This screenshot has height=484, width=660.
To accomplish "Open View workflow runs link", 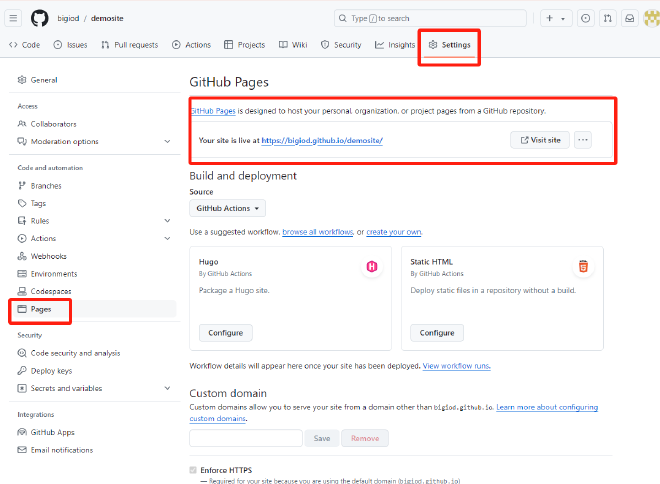I will point(456,366).
